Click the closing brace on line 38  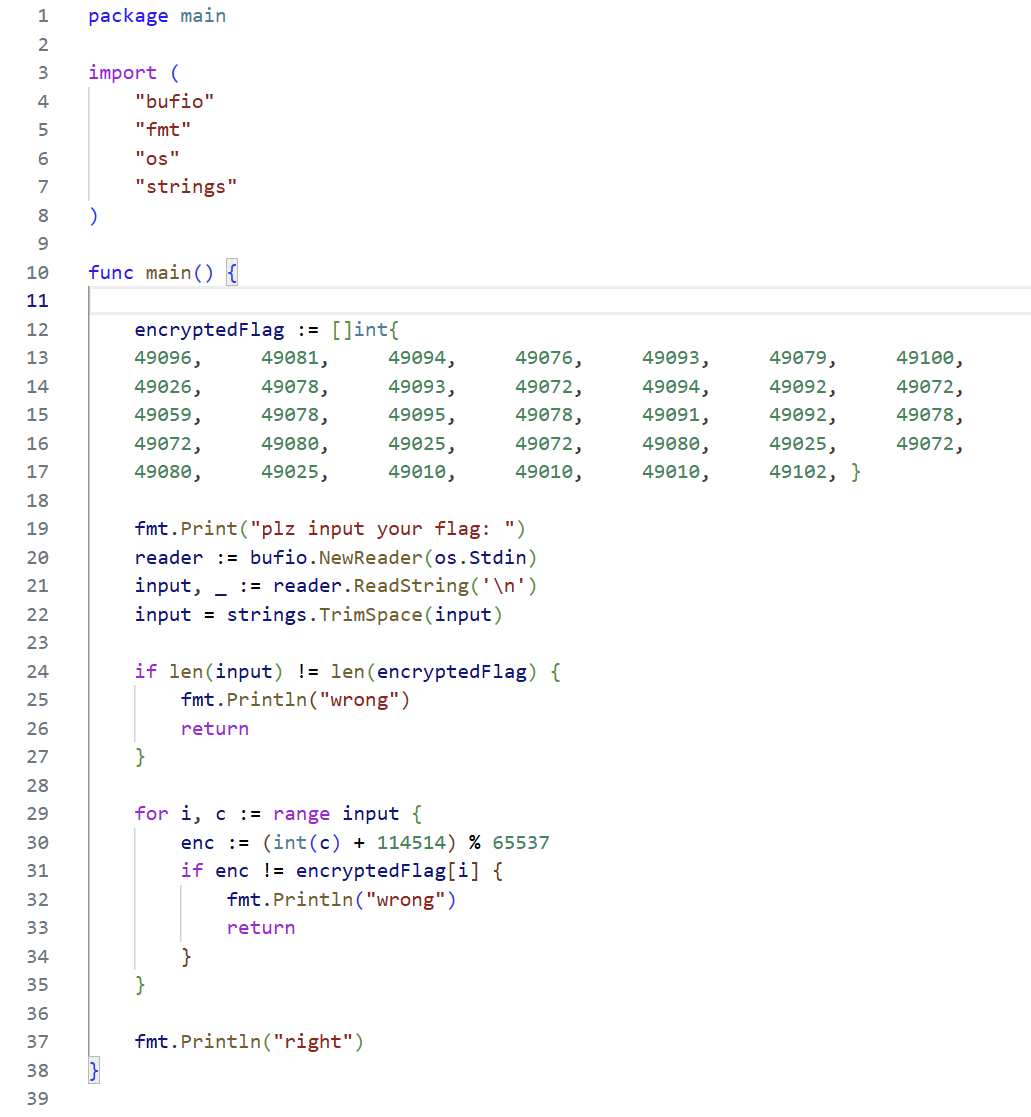[94, 1070]
